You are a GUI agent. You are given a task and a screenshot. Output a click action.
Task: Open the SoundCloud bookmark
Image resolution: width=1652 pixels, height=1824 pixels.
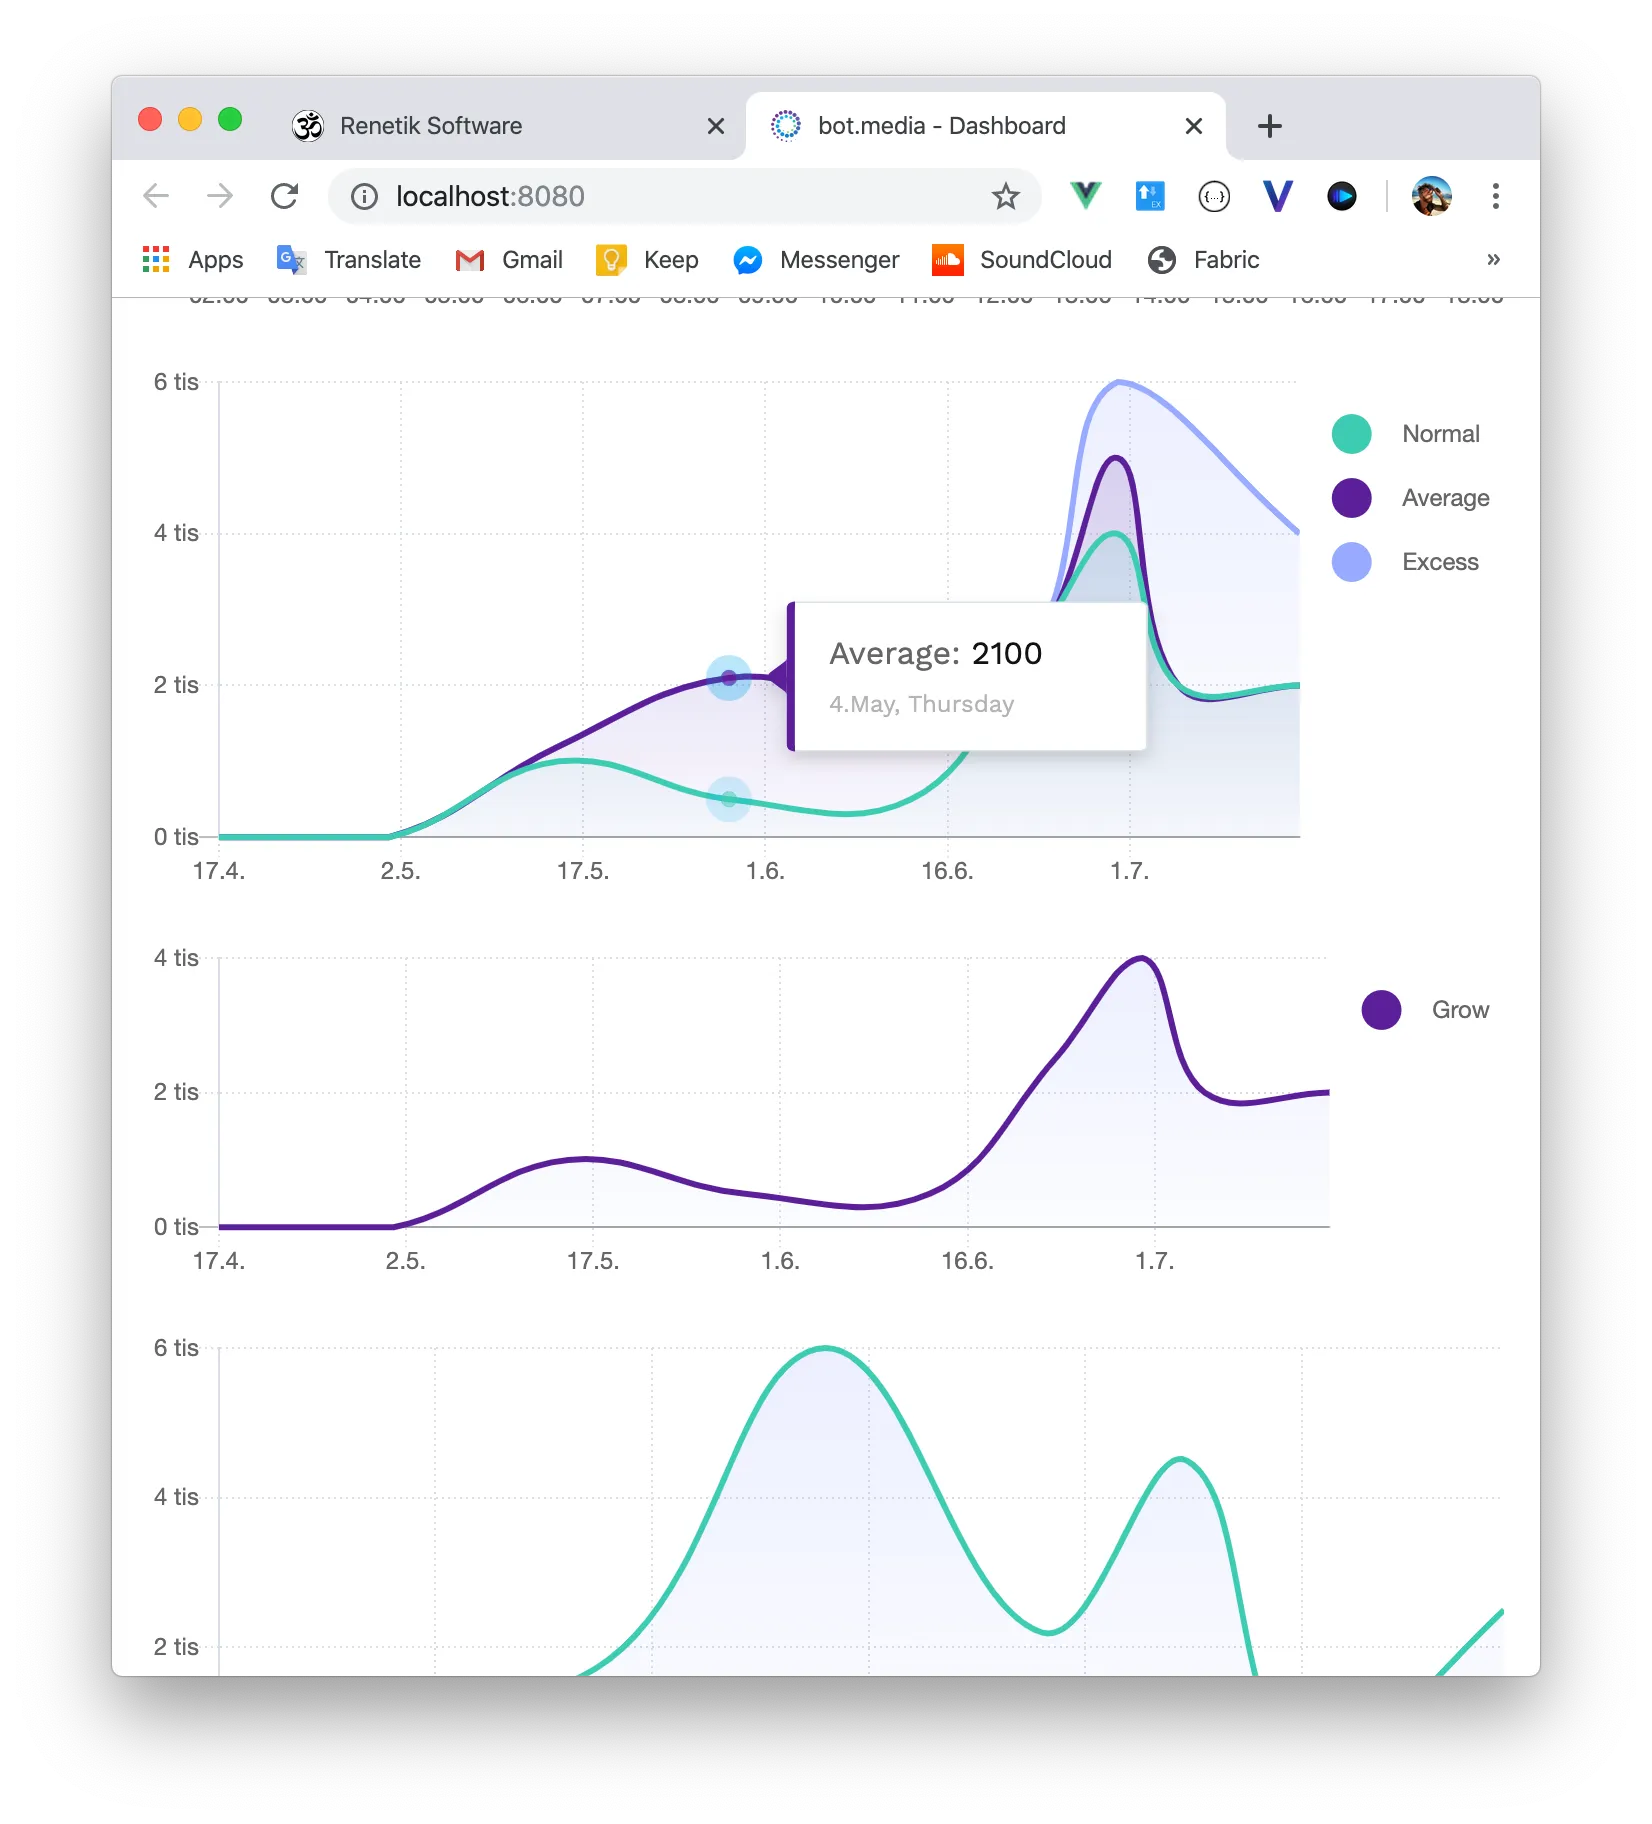[x=1022, y=260]
